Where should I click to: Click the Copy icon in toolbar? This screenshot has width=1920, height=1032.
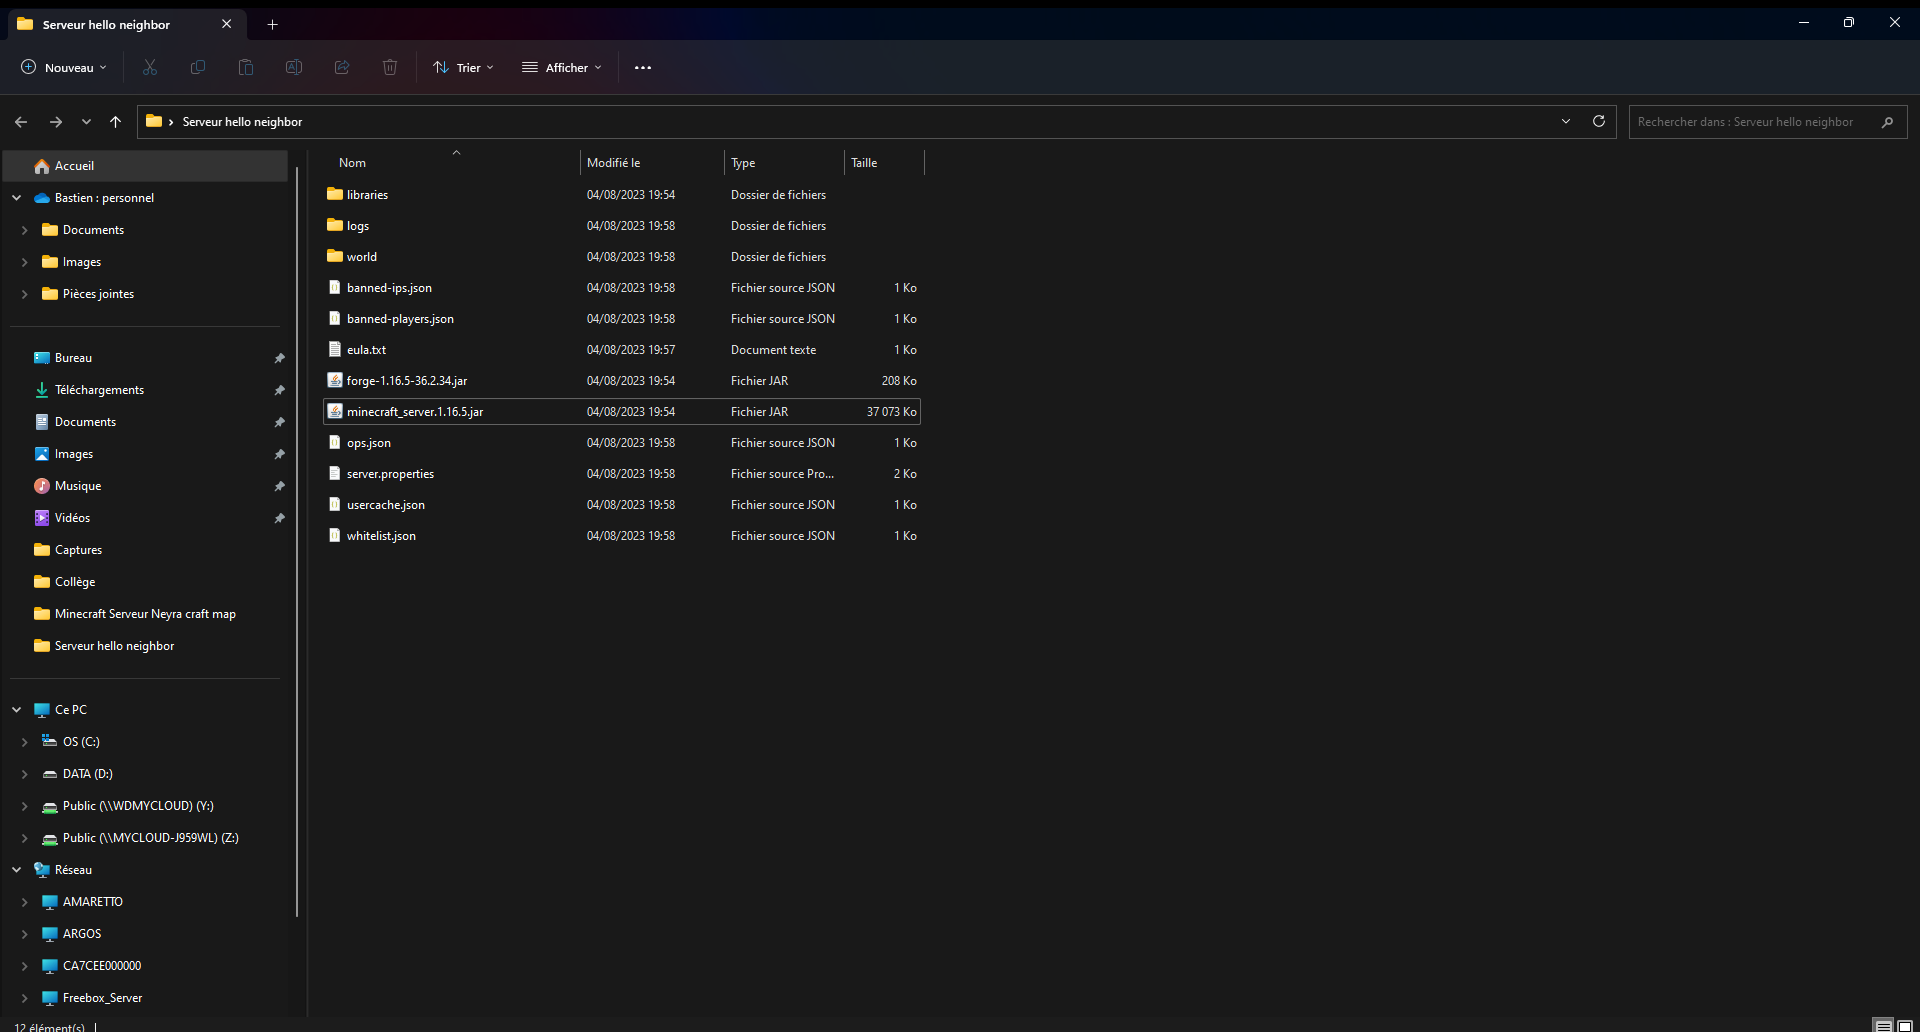click(198, 67)
